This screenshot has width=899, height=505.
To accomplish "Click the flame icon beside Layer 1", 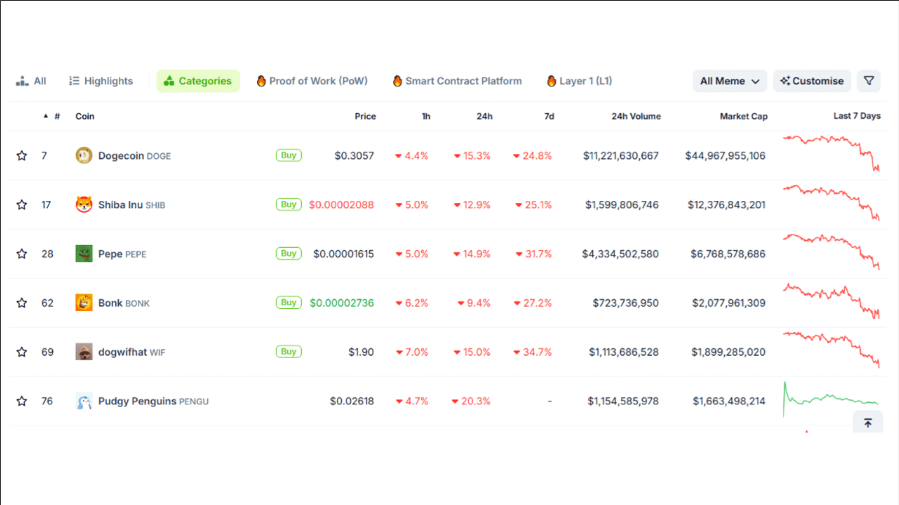I will (551, 81).
